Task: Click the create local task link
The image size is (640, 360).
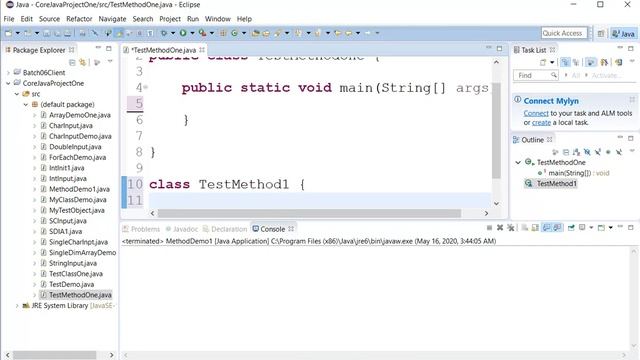Action: click(541, 122)
